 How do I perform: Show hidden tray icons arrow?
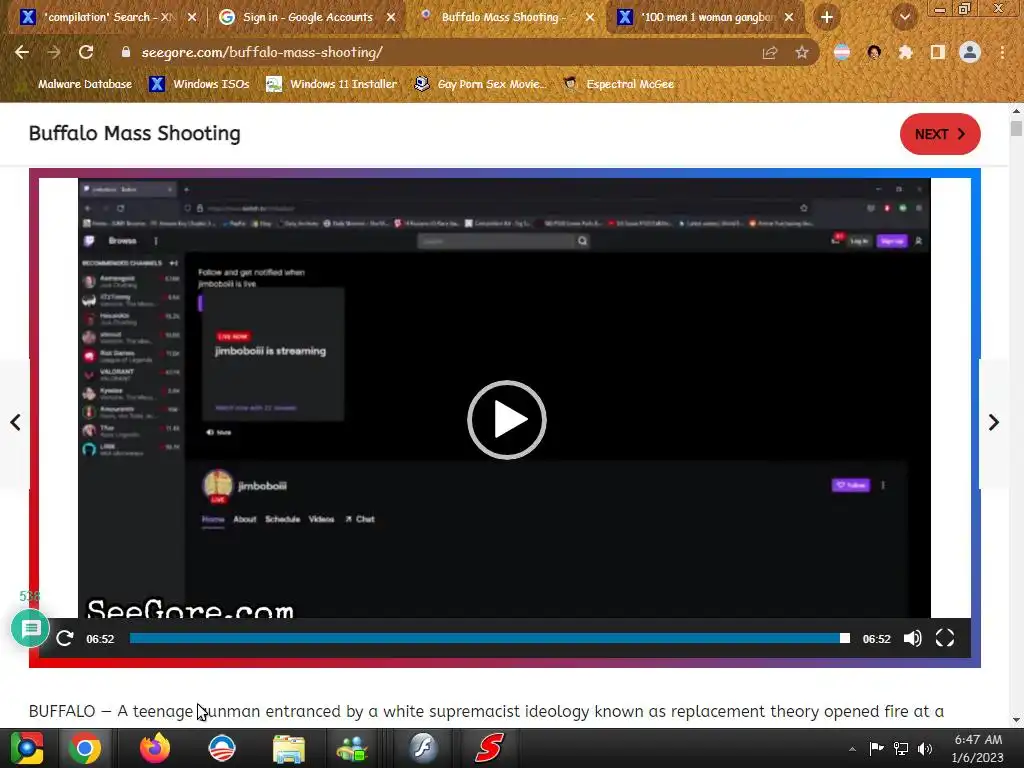(852, 749)
